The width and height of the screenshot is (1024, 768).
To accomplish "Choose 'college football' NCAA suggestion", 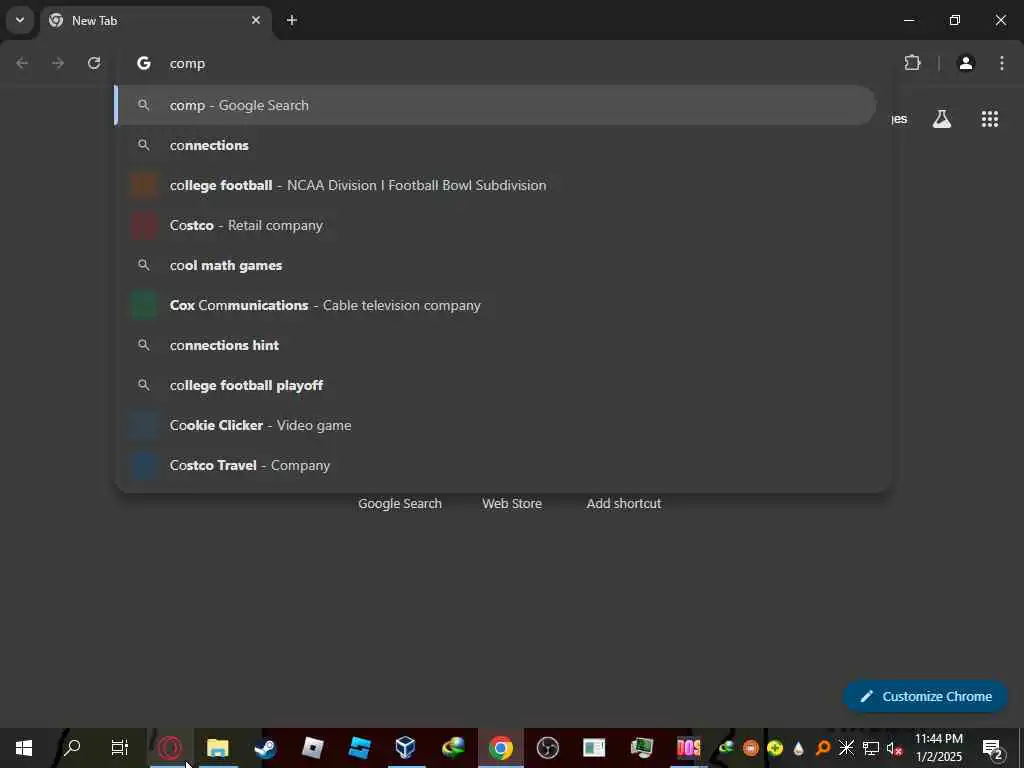I will (496, 185).
